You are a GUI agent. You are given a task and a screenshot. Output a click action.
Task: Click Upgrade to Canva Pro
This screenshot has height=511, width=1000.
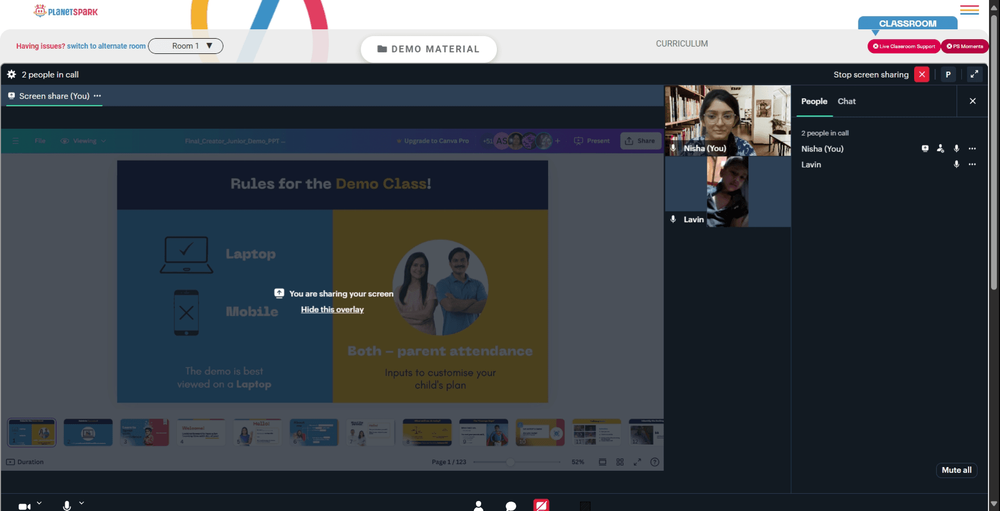(x=432, y=141)
